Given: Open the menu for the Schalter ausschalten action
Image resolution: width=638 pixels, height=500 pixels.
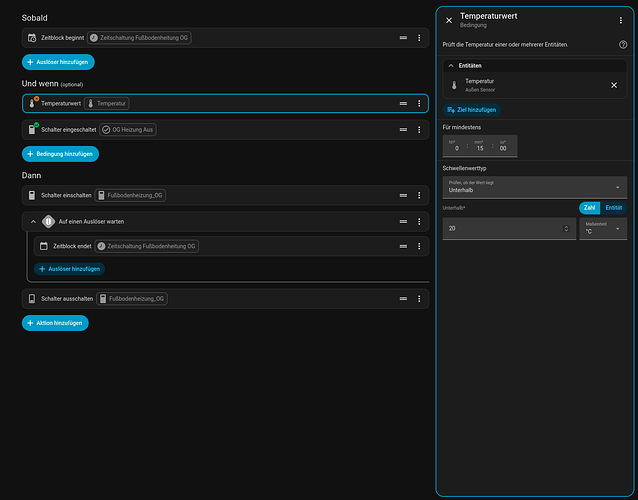Looking at the screenshot, I should (x=419, y=299).
